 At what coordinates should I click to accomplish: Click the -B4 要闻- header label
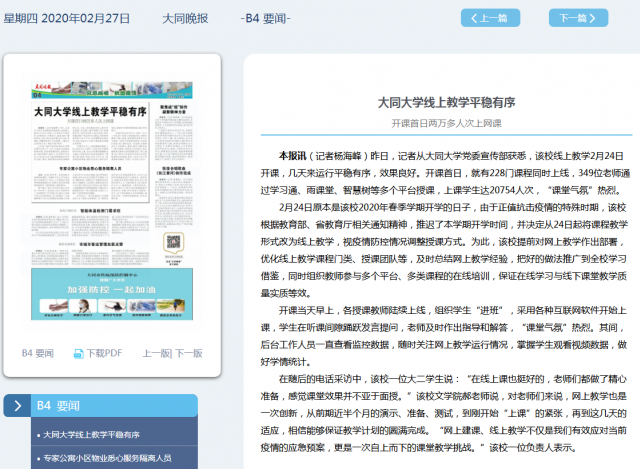point(265,18)
